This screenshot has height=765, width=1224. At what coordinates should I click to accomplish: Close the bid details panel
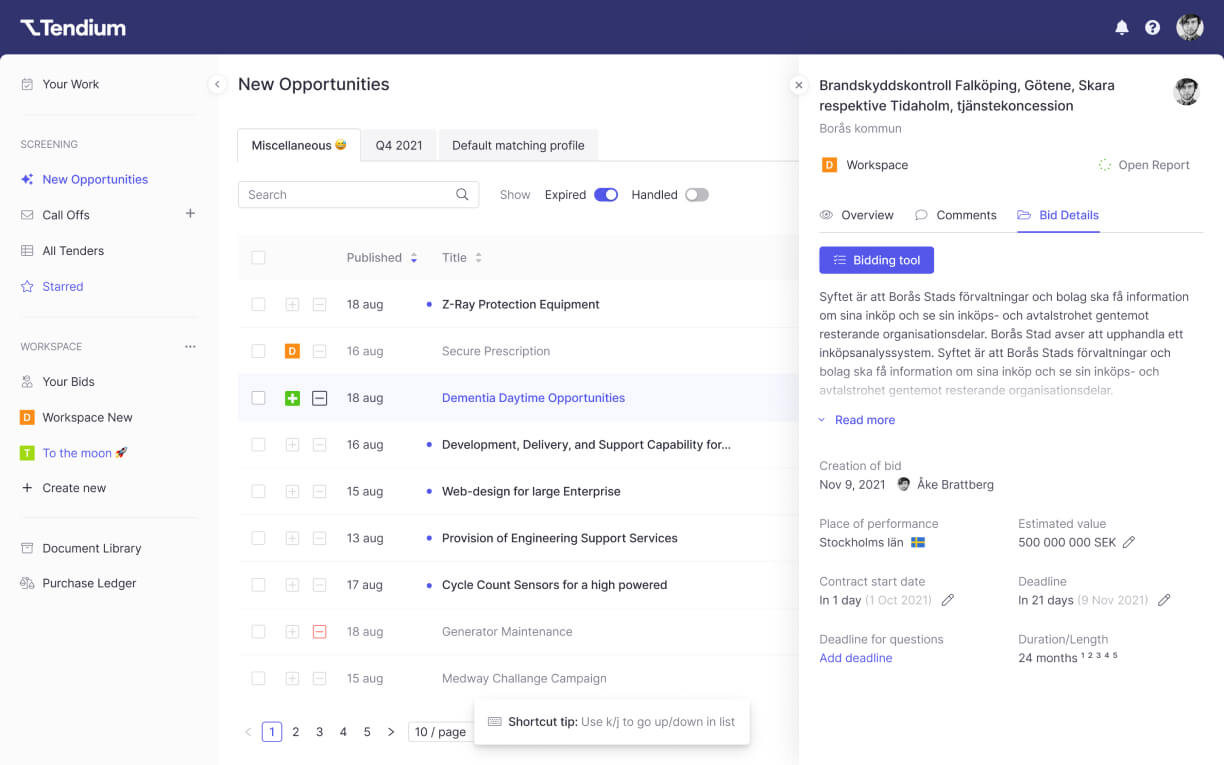point(798,85)
